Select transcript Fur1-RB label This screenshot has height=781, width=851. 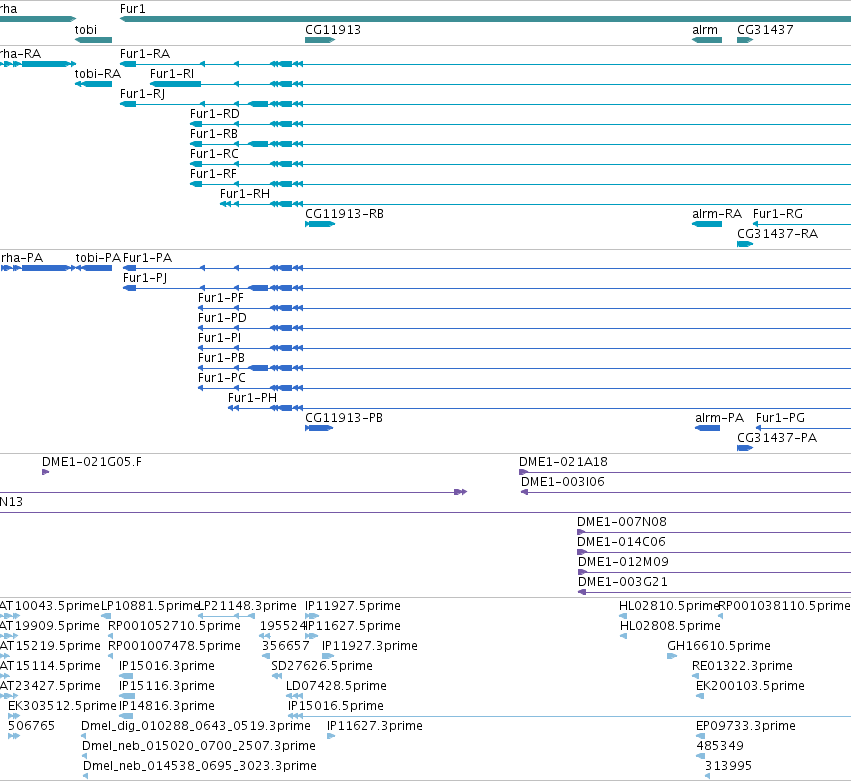214,134
